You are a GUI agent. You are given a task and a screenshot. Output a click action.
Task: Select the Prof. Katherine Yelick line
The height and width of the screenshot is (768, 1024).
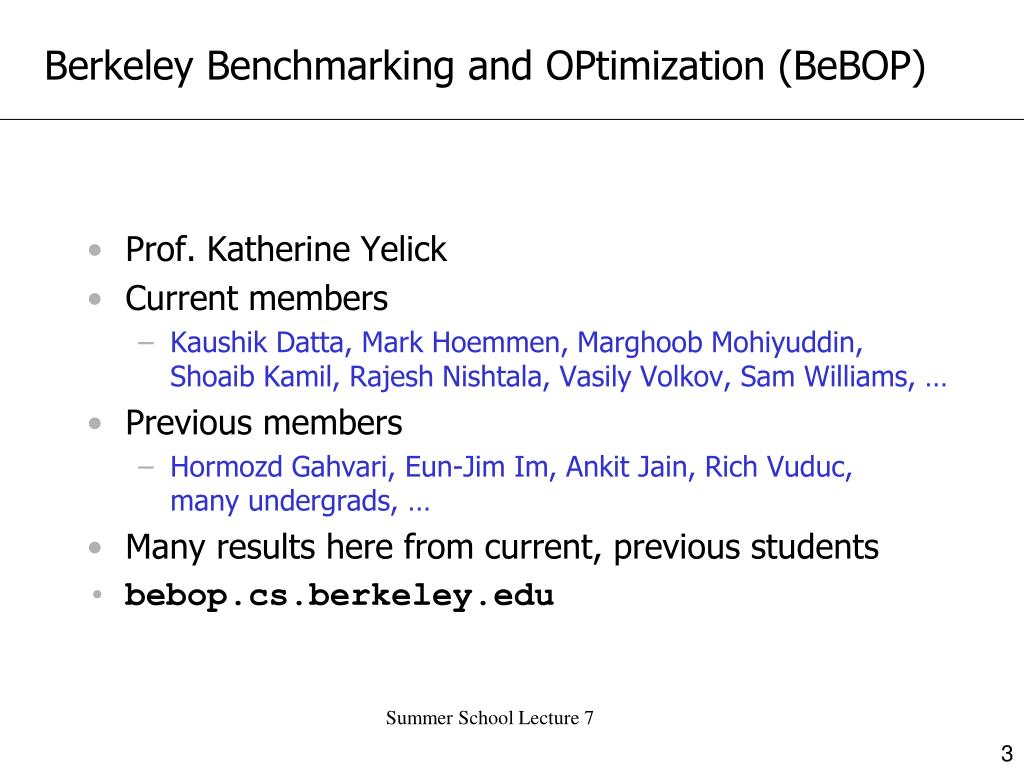tap(285, 249)
